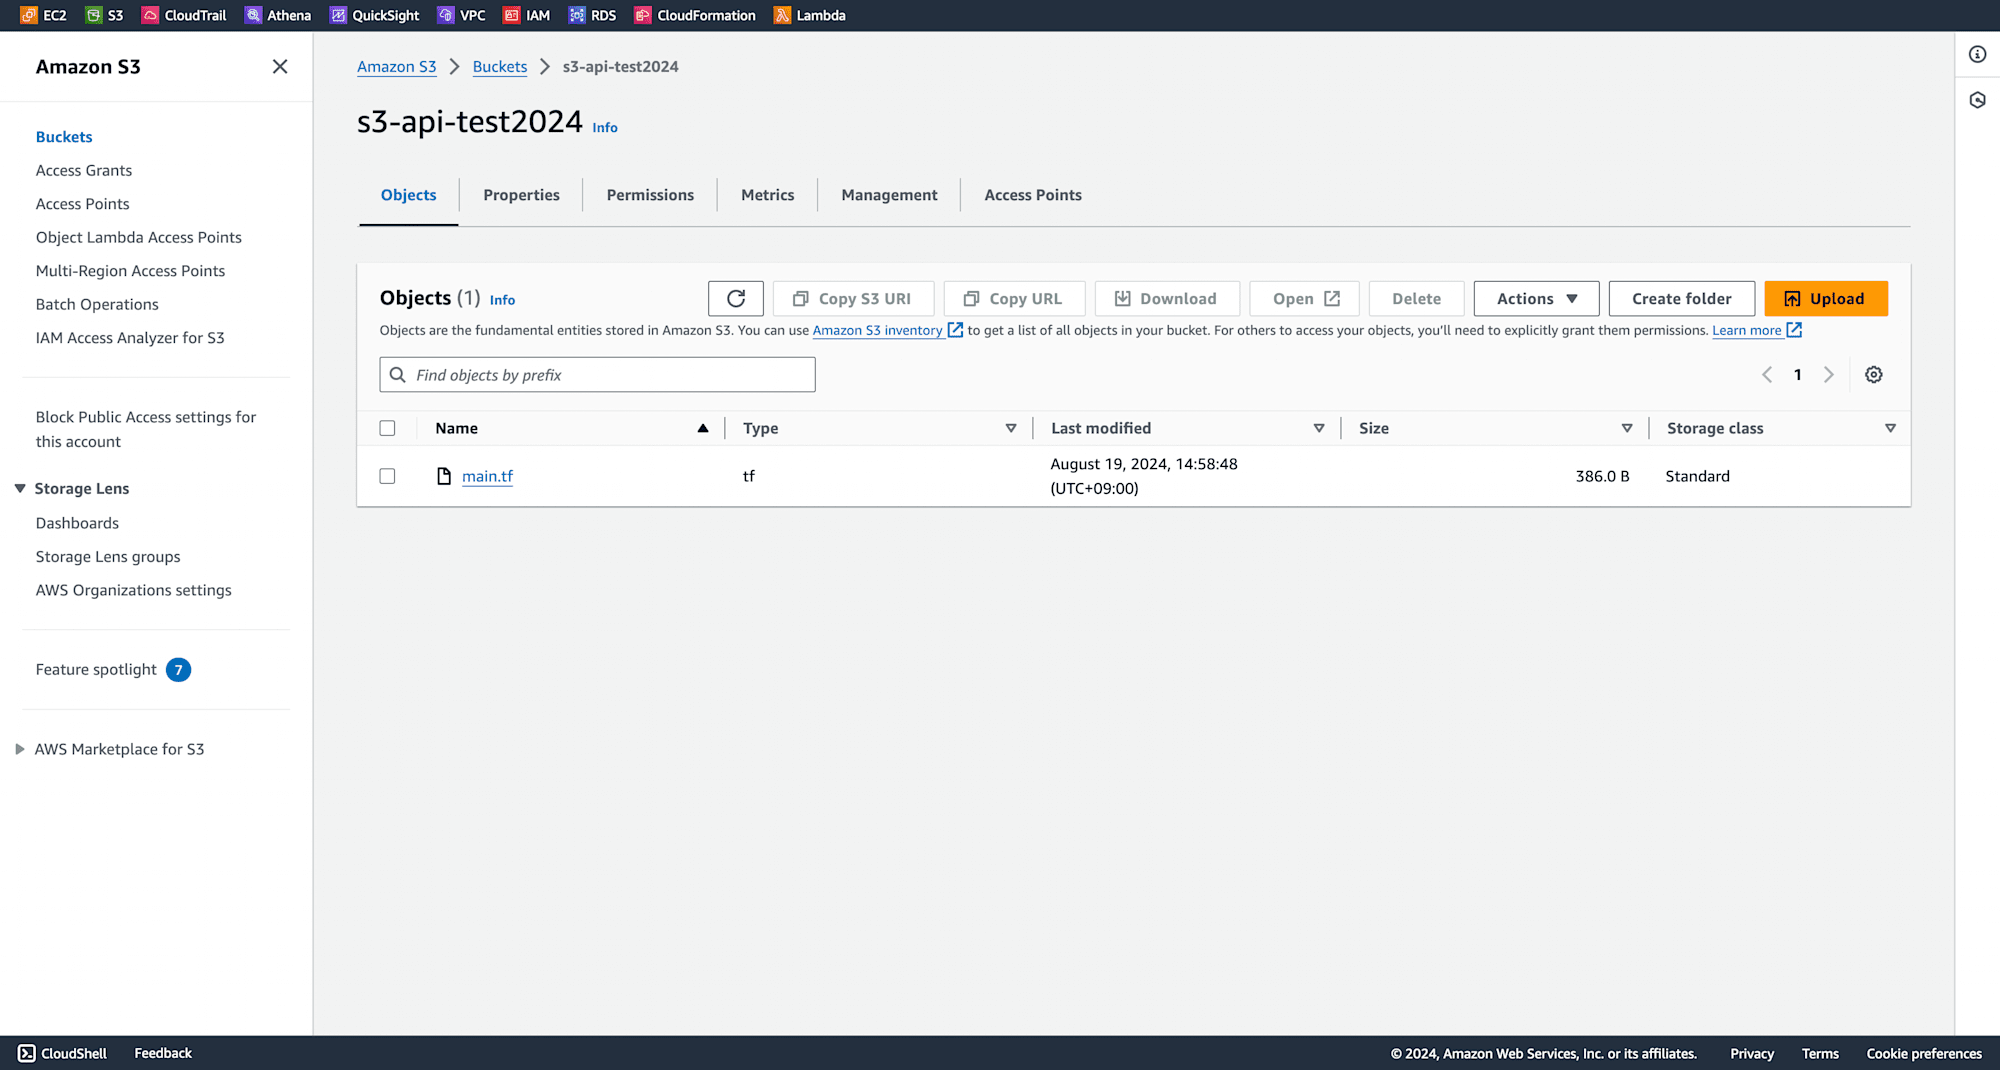Click external link icon beside Learn more
The image size is (2000, 1070).
1794,330
